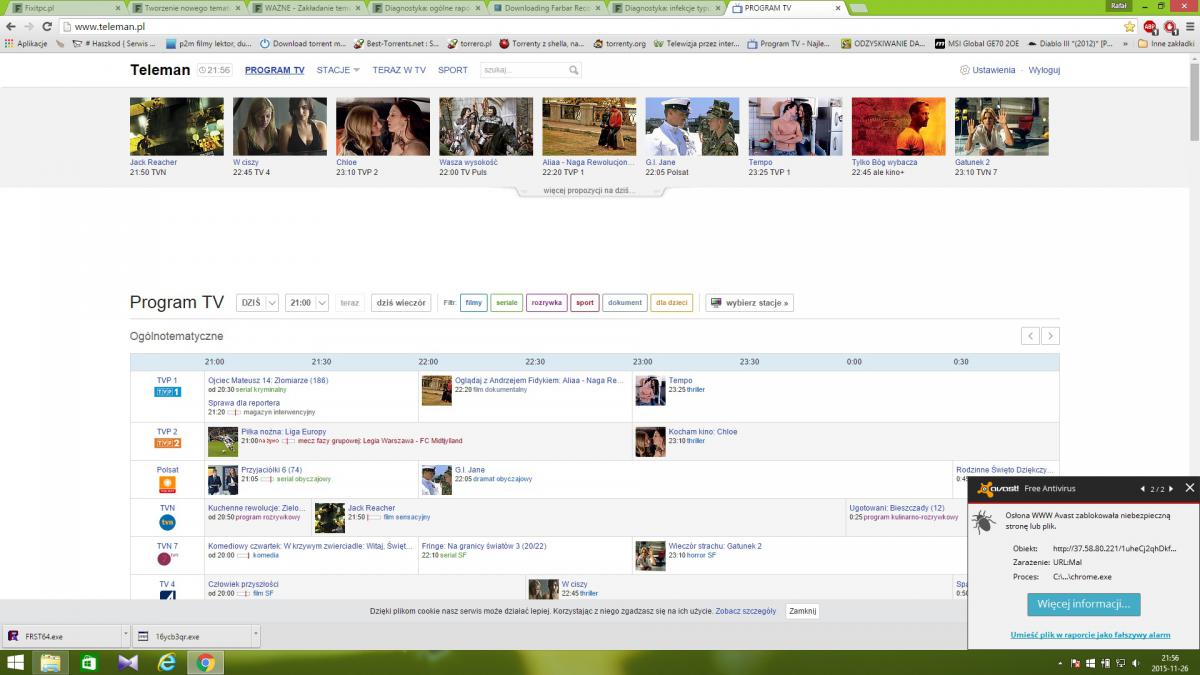The image size is (1200, 675).
Task: Open the PROGRAM TV navigation item
Action: (274, 70)
